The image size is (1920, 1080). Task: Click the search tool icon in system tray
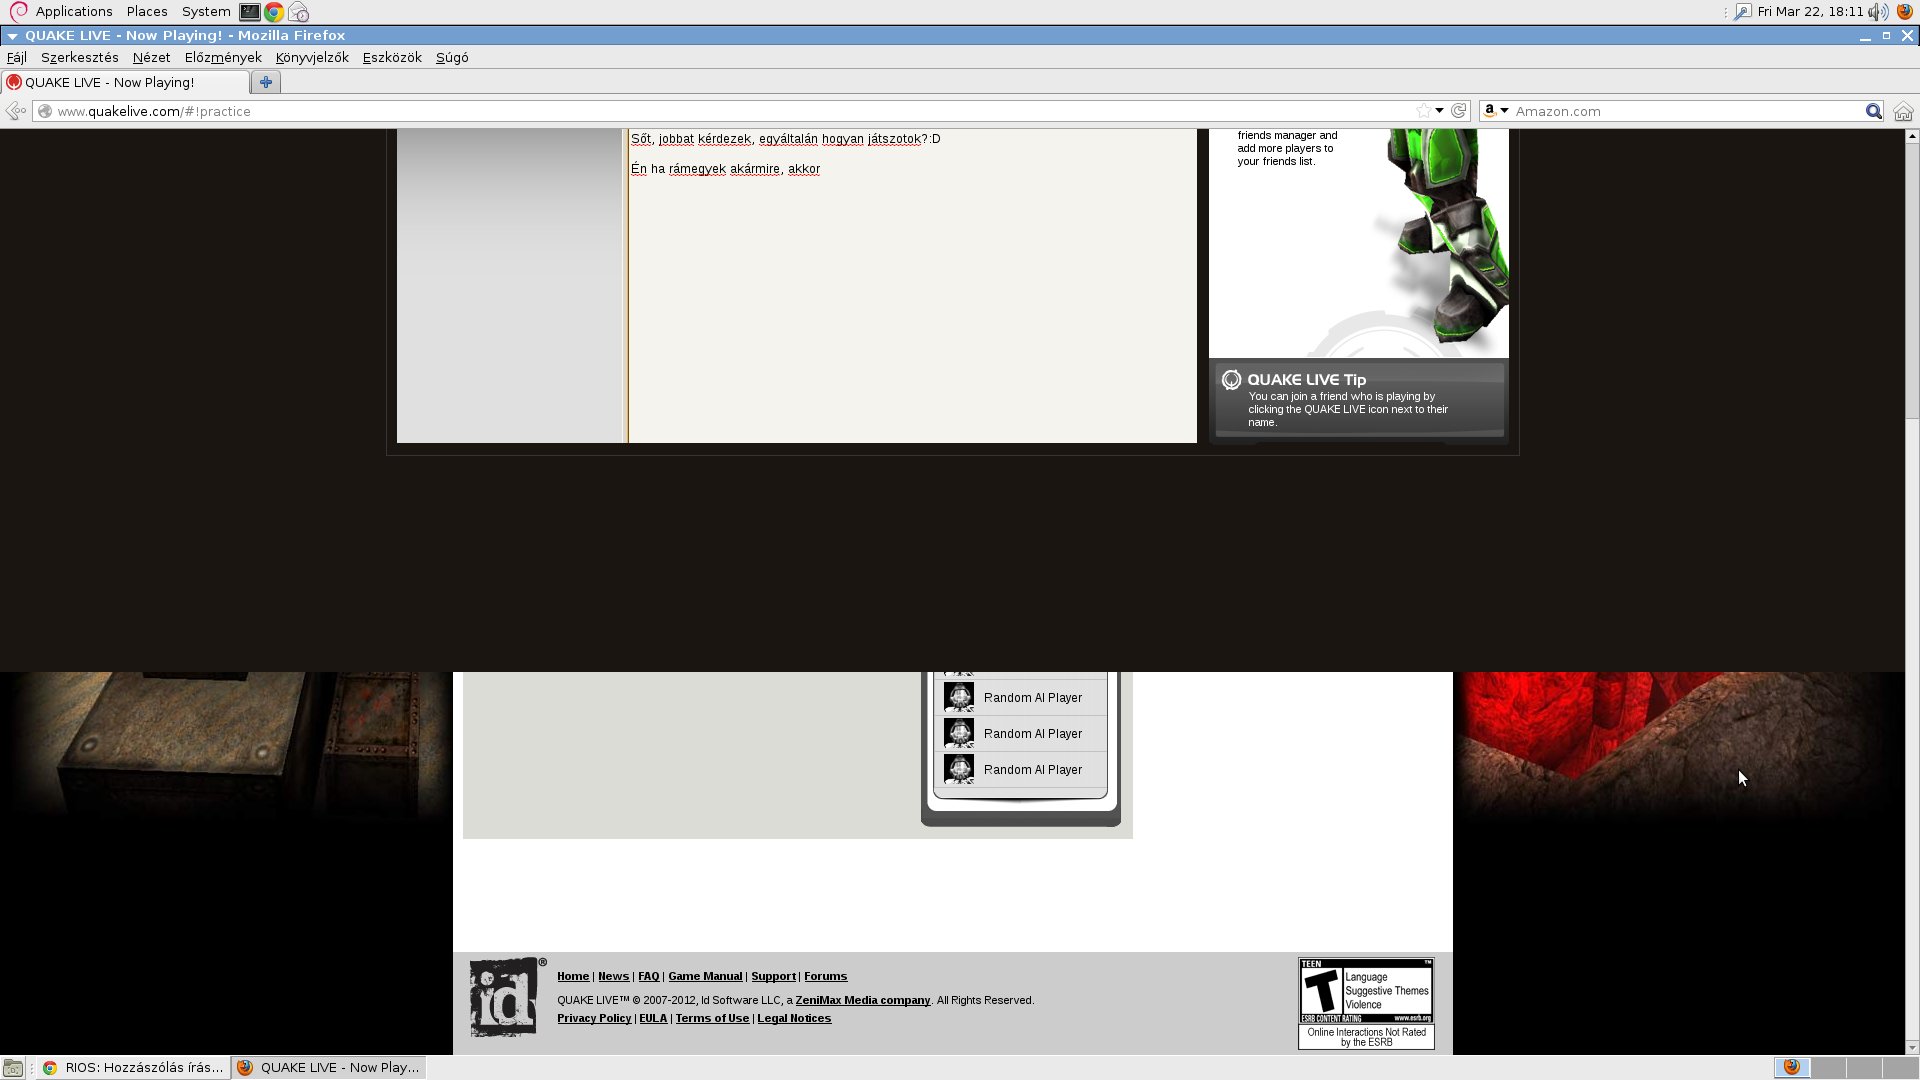pos(1742,12)
